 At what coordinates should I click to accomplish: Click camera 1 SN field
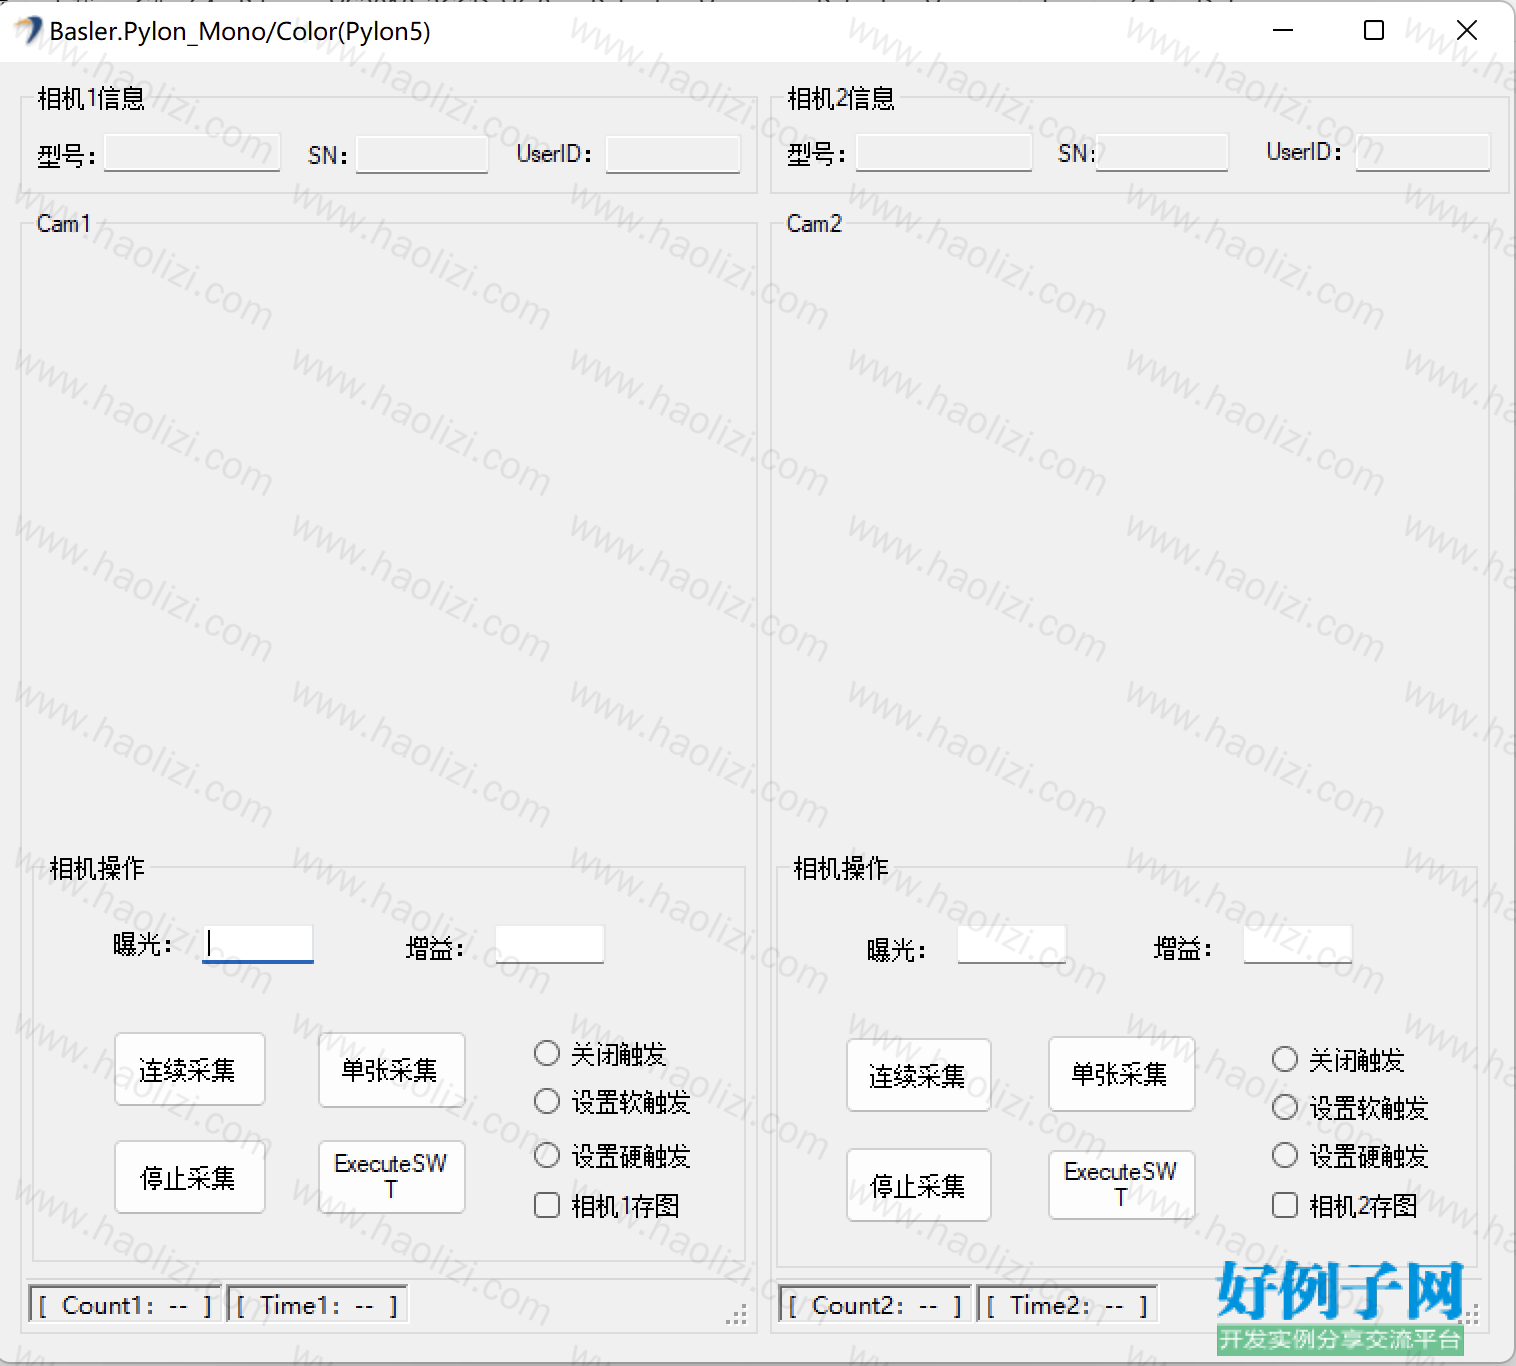422,154
